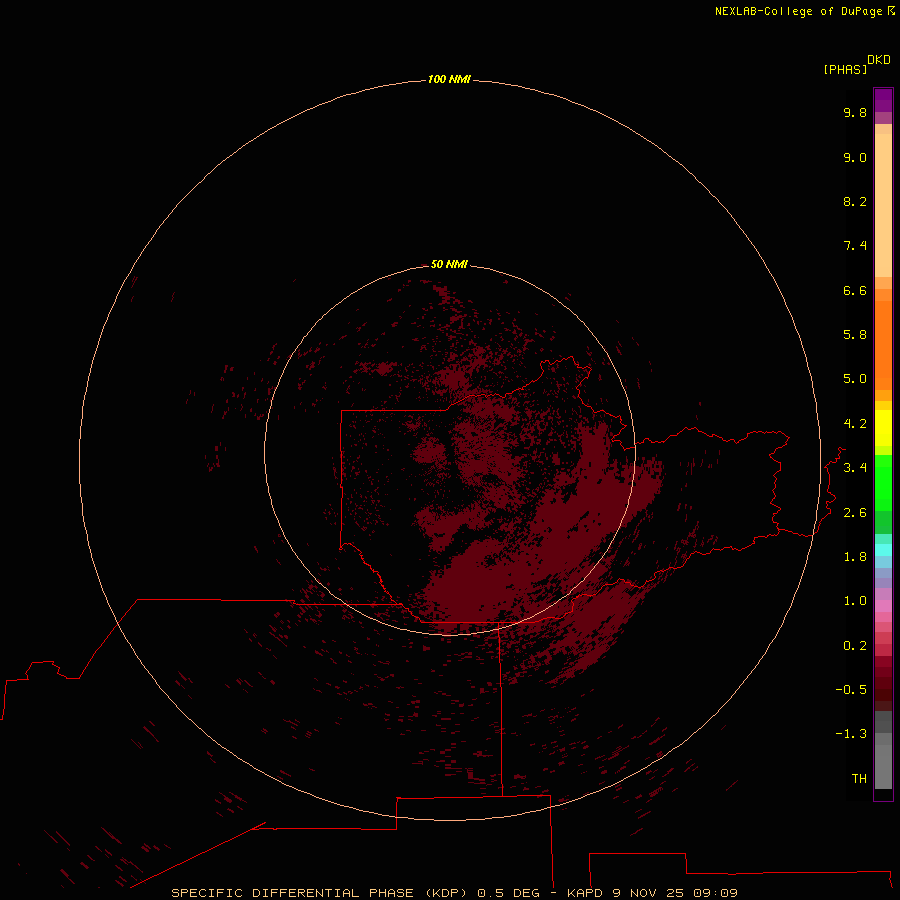Click the 1.0 legend value

click(x=855, y=601)
